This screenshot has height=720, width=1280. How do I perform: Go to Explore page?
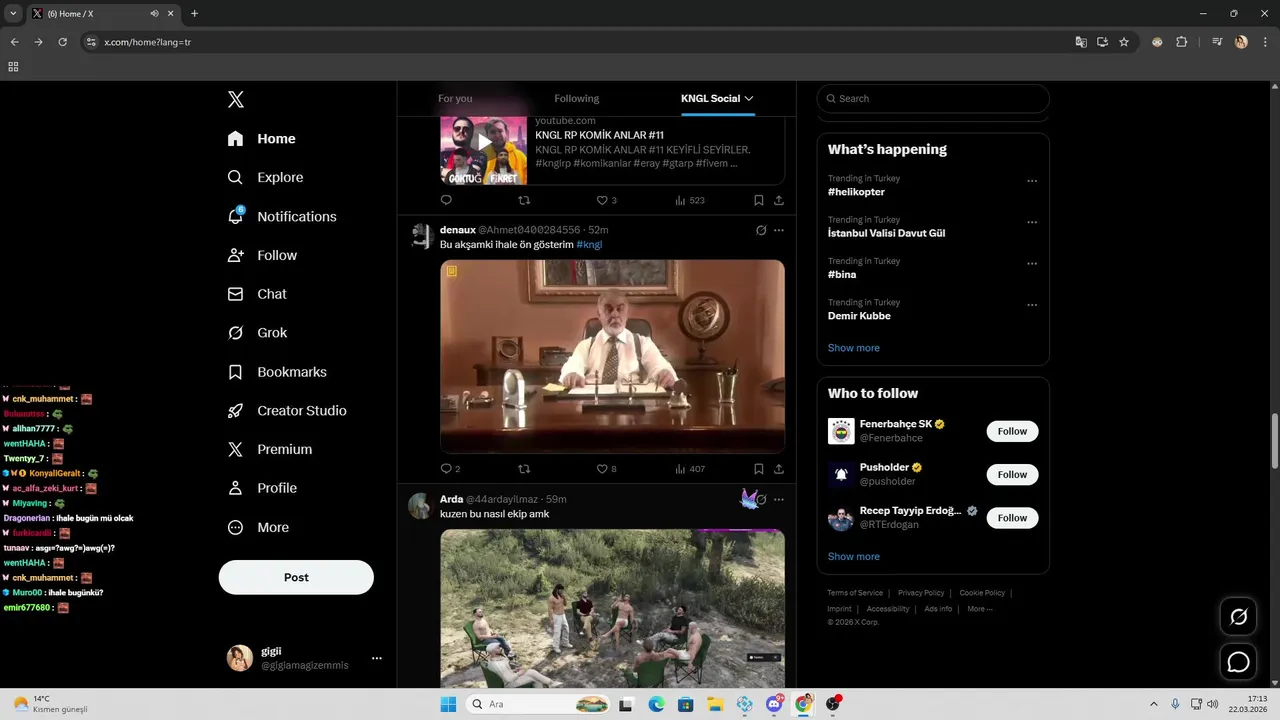pyautogui.click(x=265, y=177)
